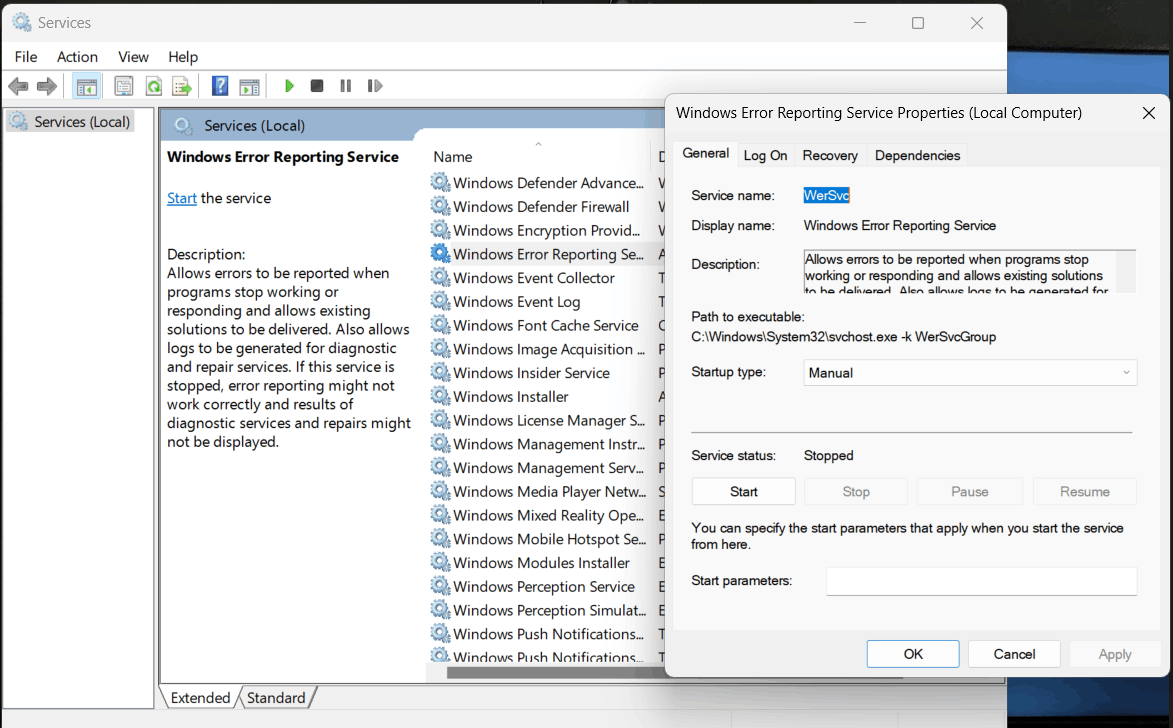Click the disabled Pause button in properties dialog
Image resolution: width=1173 pixels, height=728 pixels.
pos(970,492)
